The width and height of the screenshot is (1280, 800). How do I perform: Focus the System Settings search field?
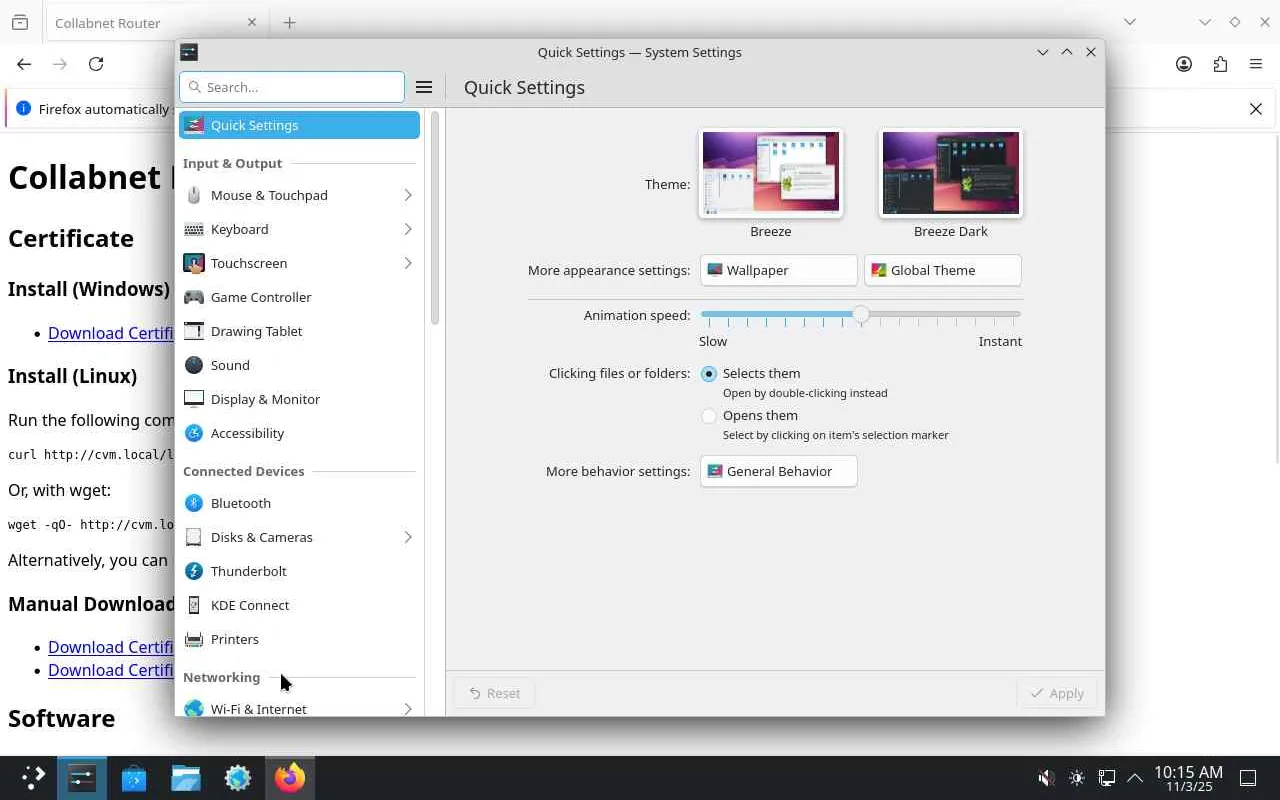tap(292, 87)
